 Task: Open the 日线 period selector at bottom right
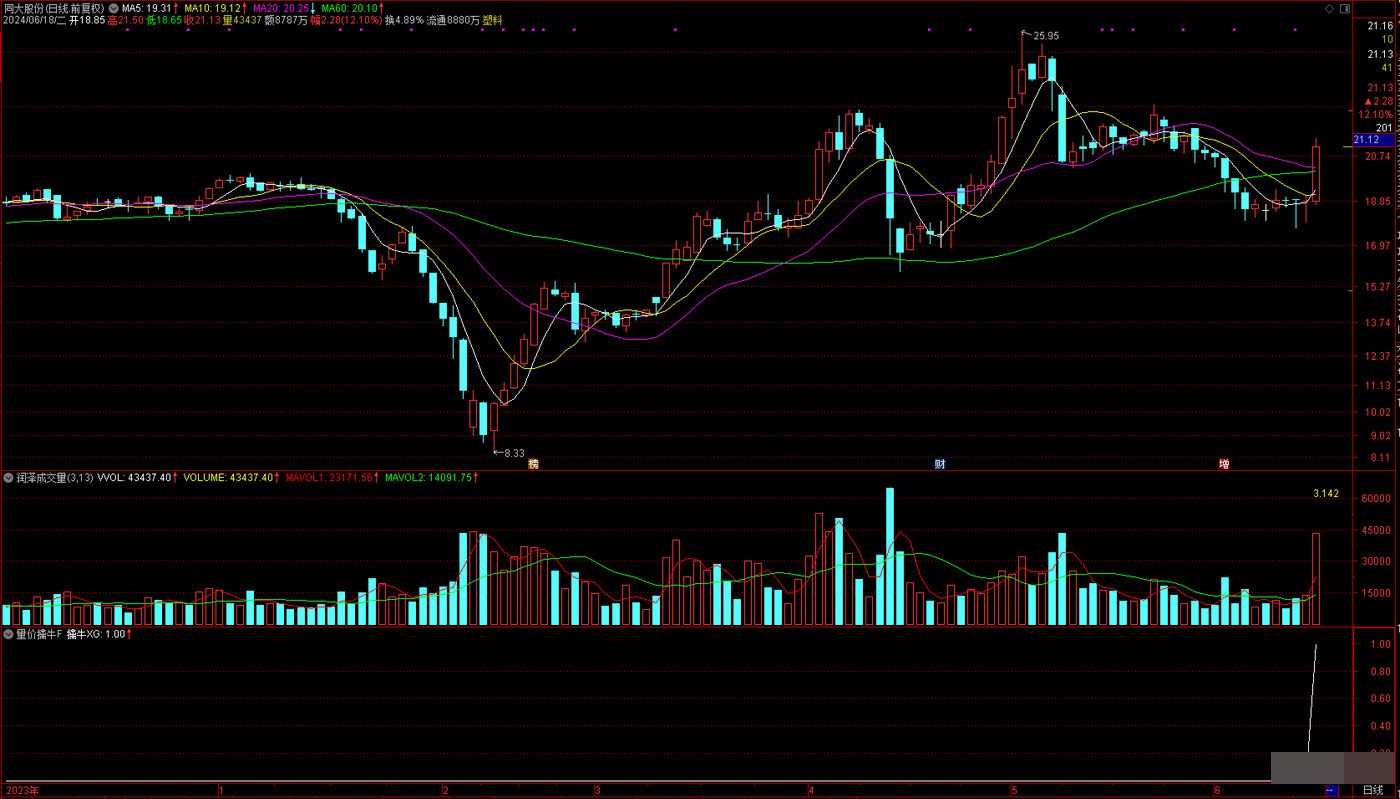pyautogui.click(x=1373, y=790)
